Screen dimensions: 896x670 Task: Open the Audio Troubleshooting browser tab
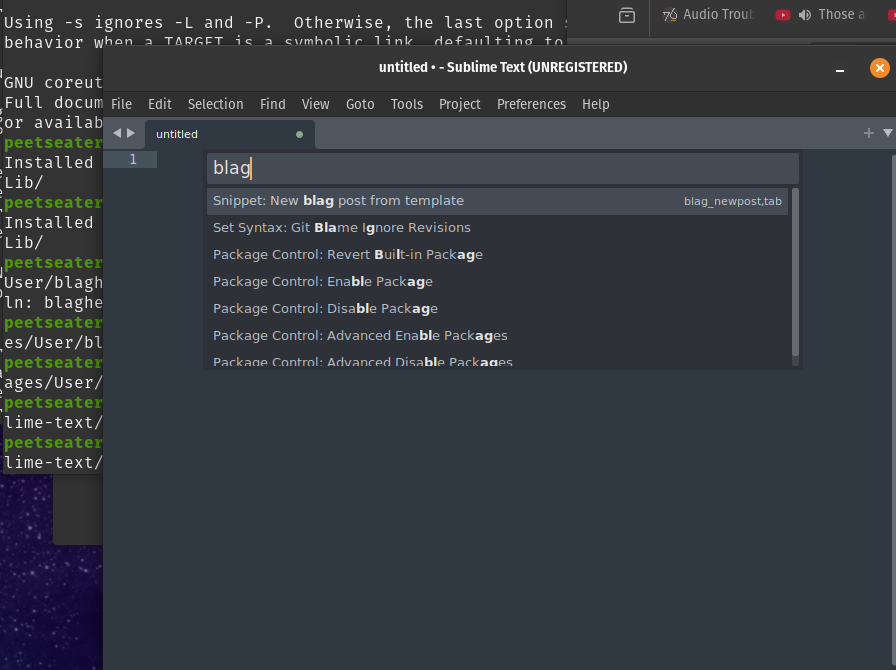(709, 14)
